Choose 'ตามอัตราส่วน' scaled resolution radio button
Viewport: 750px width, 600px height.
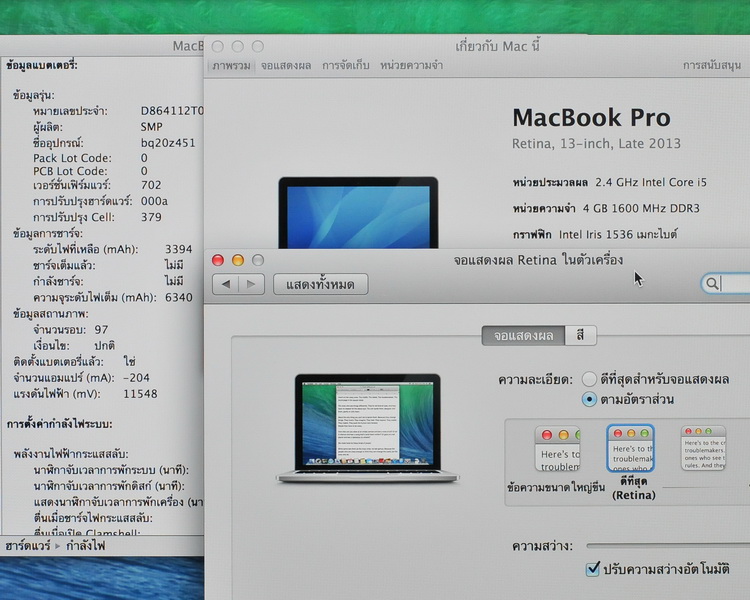(x=589, y=399)
